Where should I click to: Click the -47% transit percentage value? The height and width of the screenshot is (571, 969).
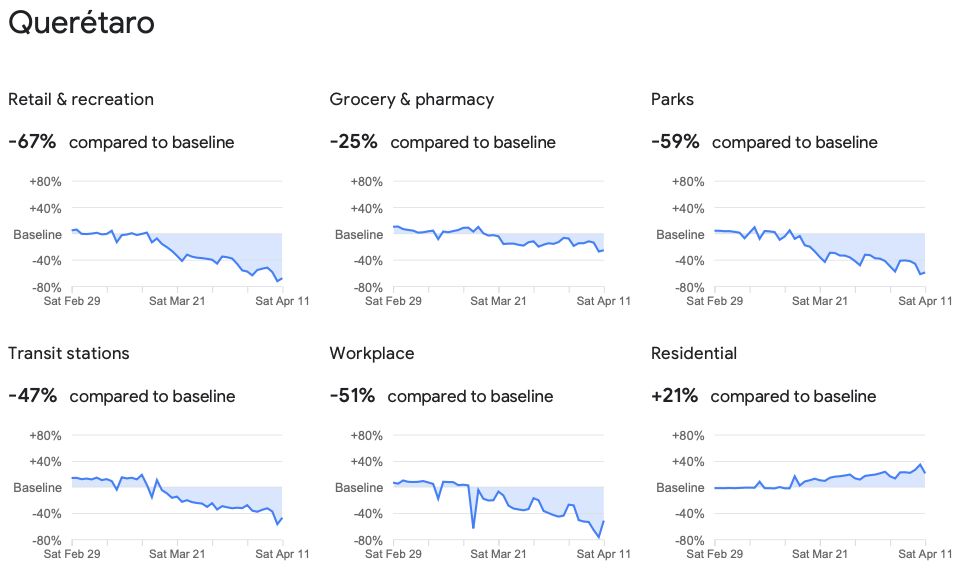tap(33, 395)
